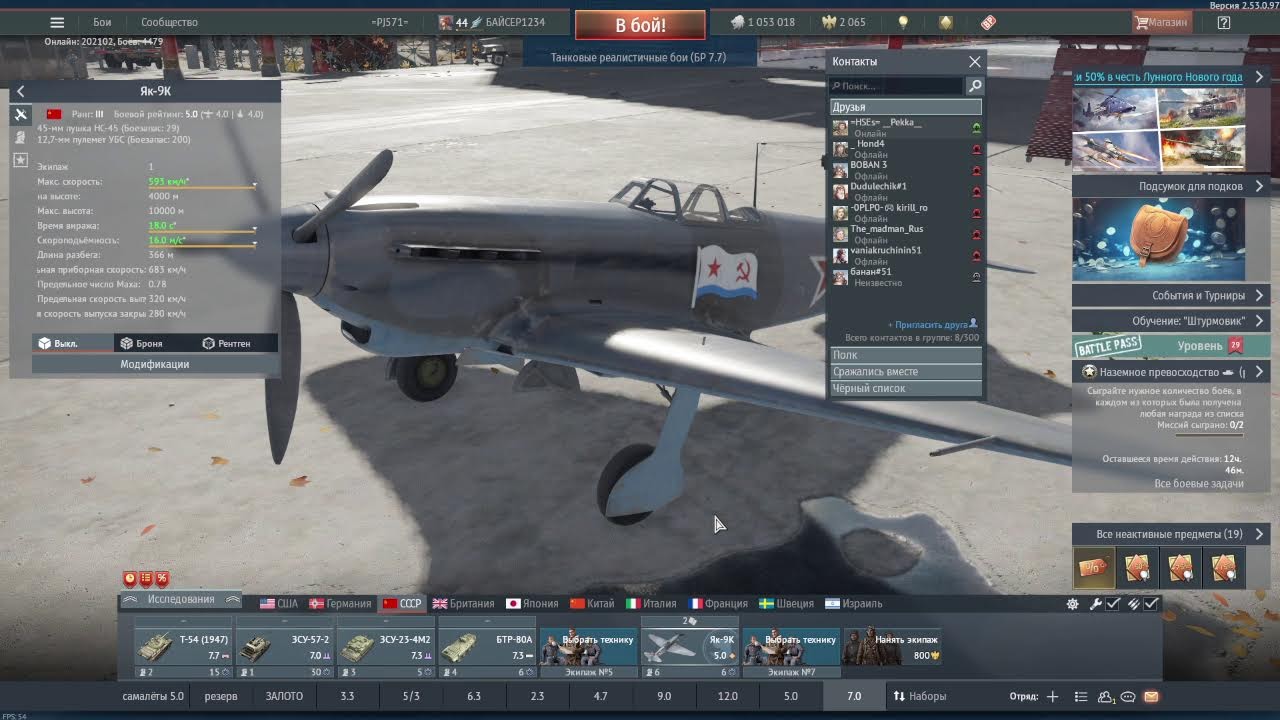
Task: Collapse the Як-9К info panel arrow
Action: (20, 91)
